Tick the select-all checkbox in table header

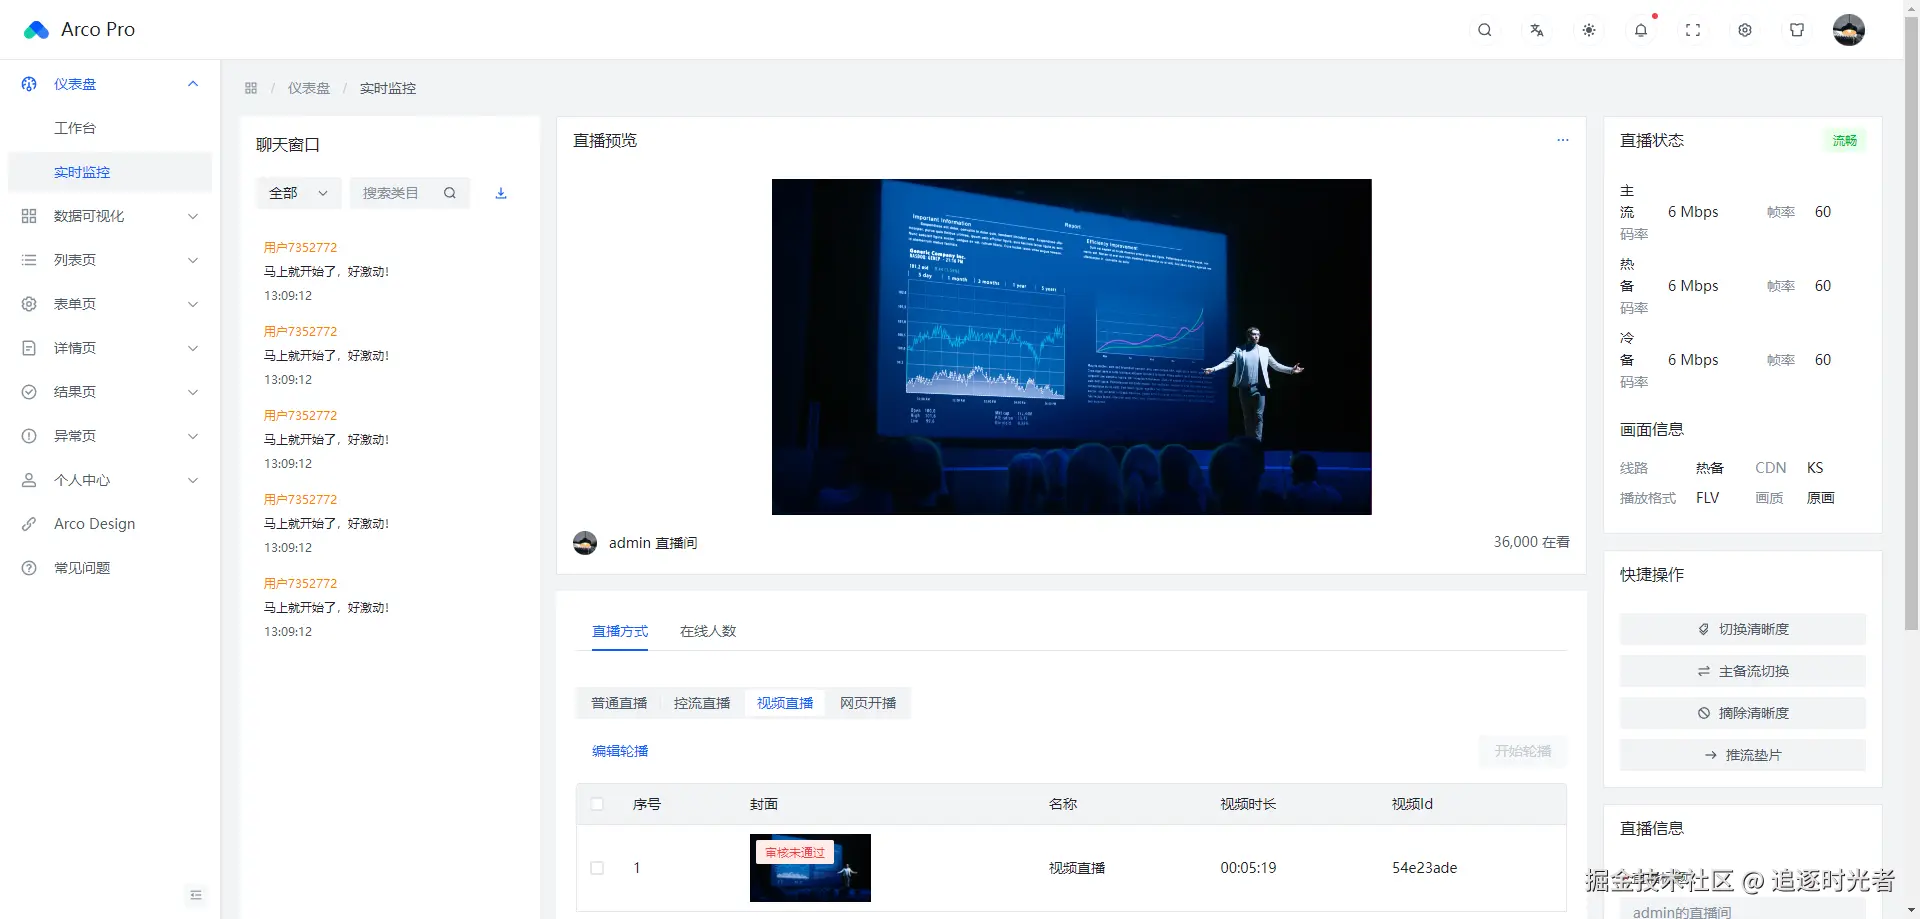click(597, 804)
